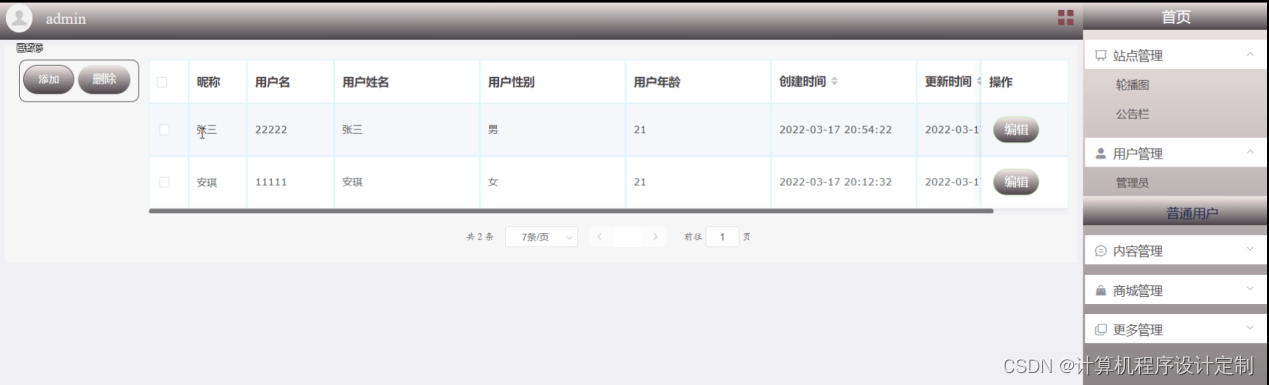The height and width of the screenshot is (385, 1269).
Task: Open the 首页 menu item
Action: (x=1176, y=17)
